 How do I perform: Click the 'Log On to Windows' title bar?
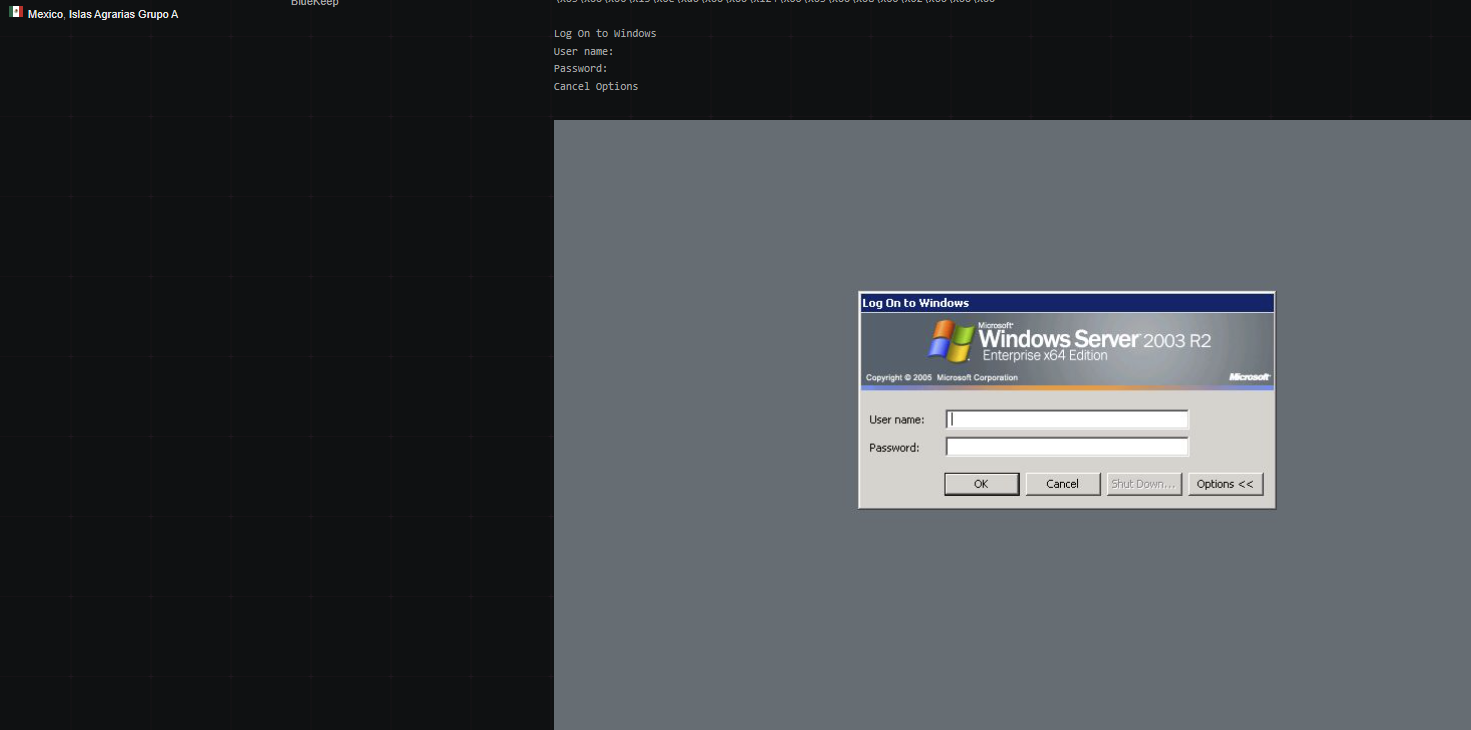tap(1067, 303)
